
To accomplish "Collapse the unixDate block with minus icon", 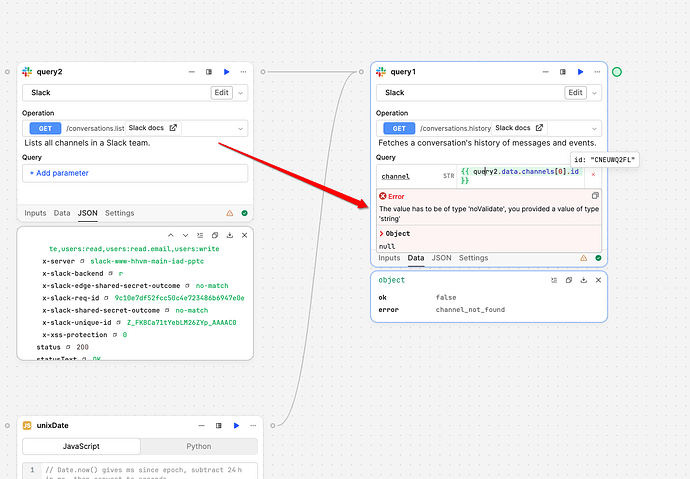I will [x=201, y=425].
